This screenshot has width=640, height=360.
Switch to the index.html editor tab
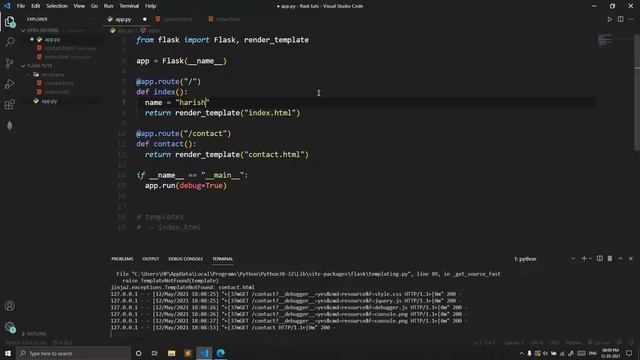[228, 19]
